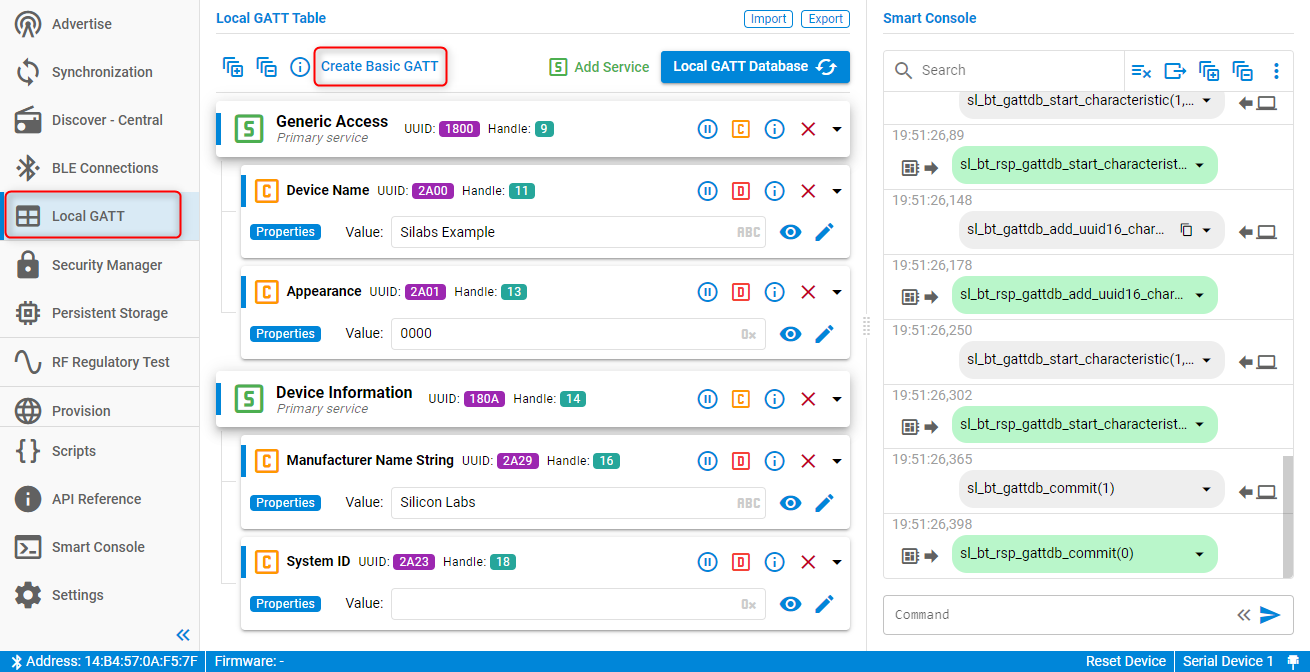Delete the Appearance characteristic
This screenshot has width=1310, height=672.
(808, 291)
